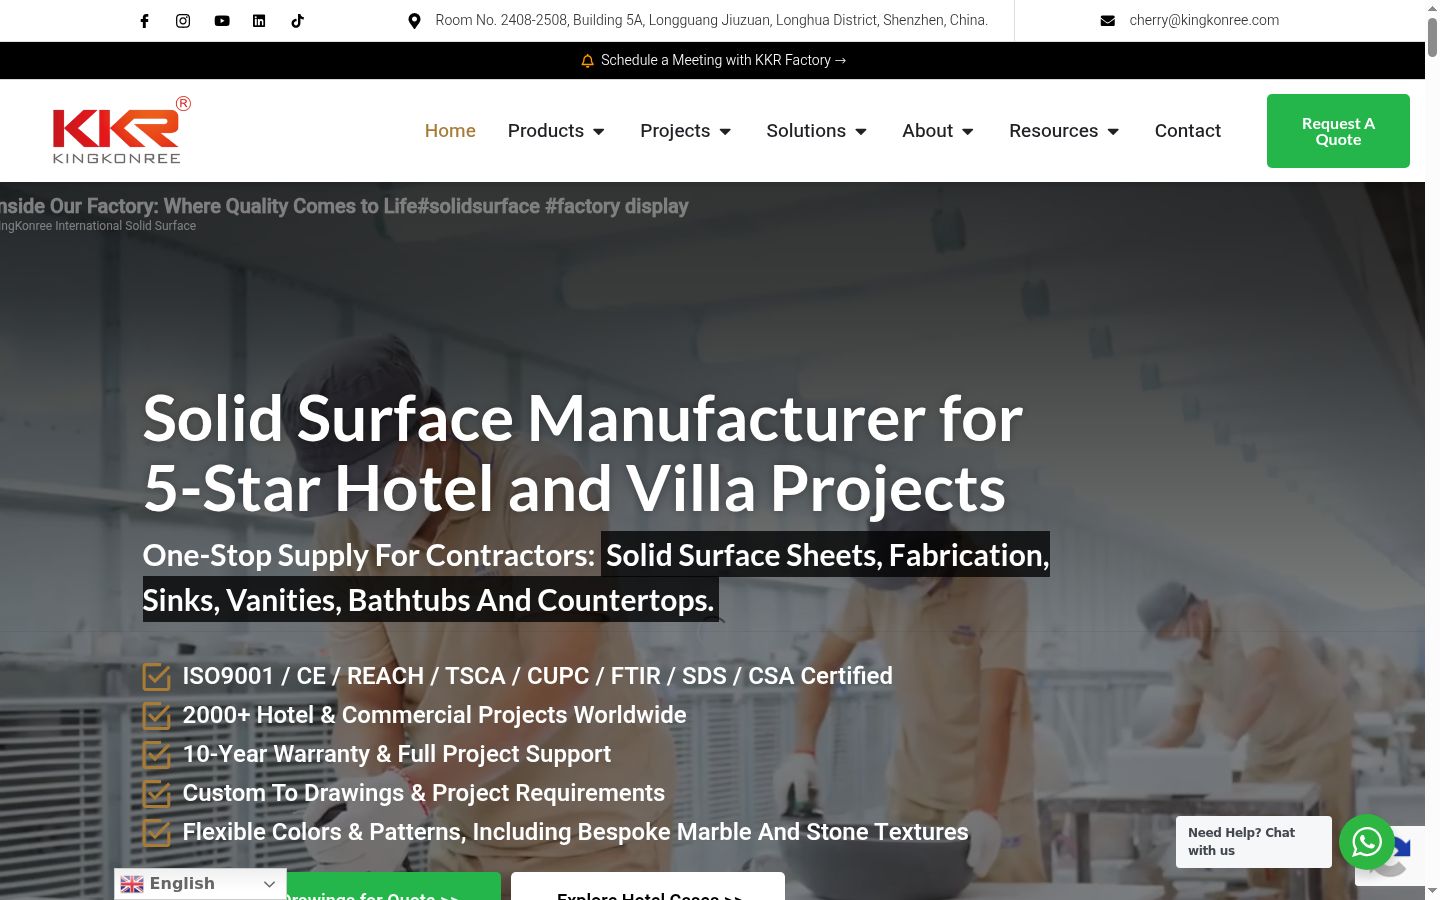Screen dimensions: 1440x900
Task: Click the Need Help? Chat with us bubble
Action: [1254, 842]
